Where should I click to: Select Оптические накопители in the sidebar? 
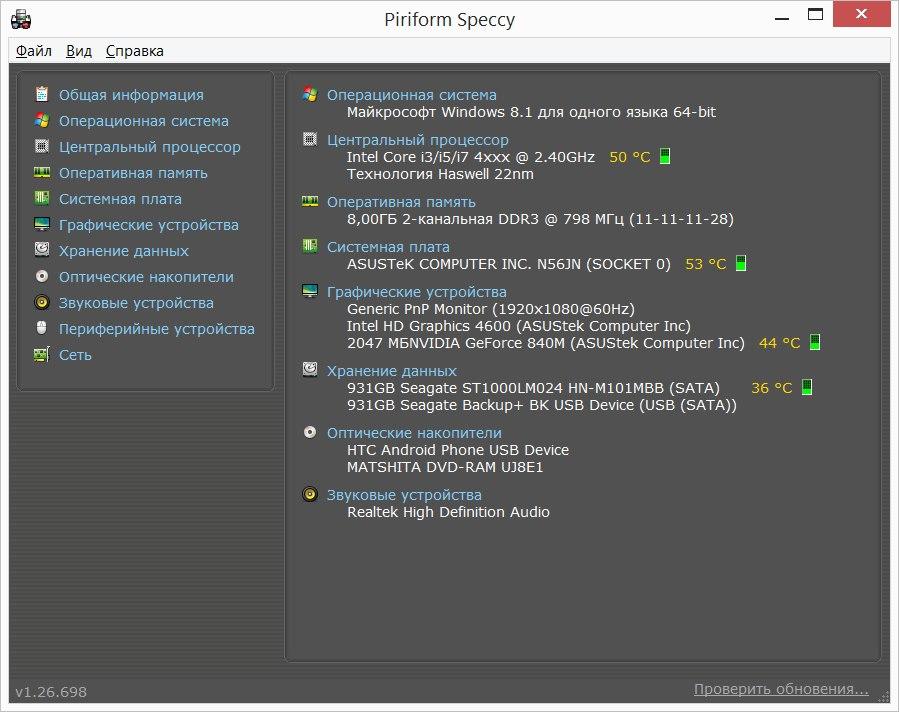coord(146,277)
